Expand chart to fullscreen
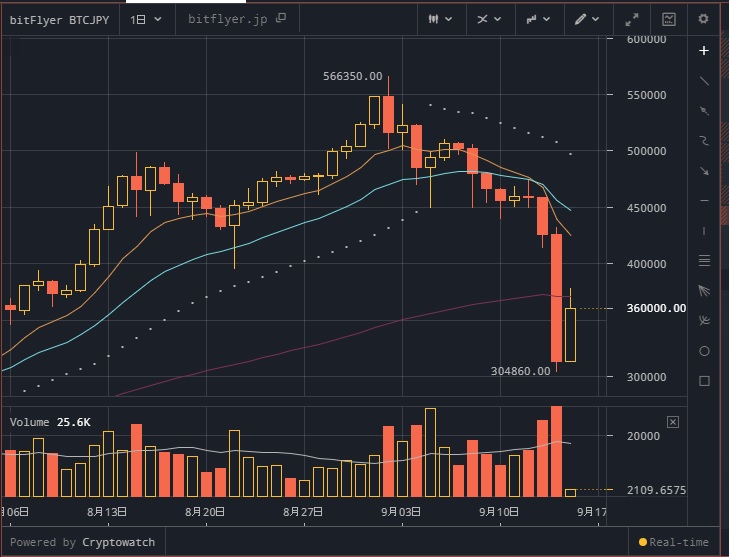729x557 pixels. click(631, 19)
